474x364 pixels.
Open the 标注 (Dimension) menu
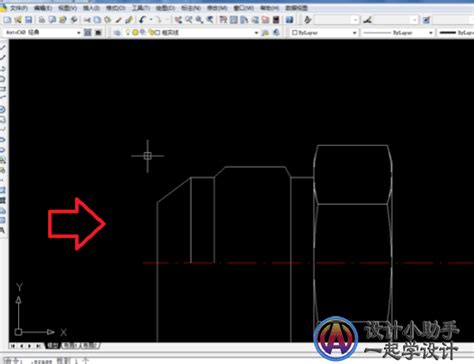tap(191, 8)
